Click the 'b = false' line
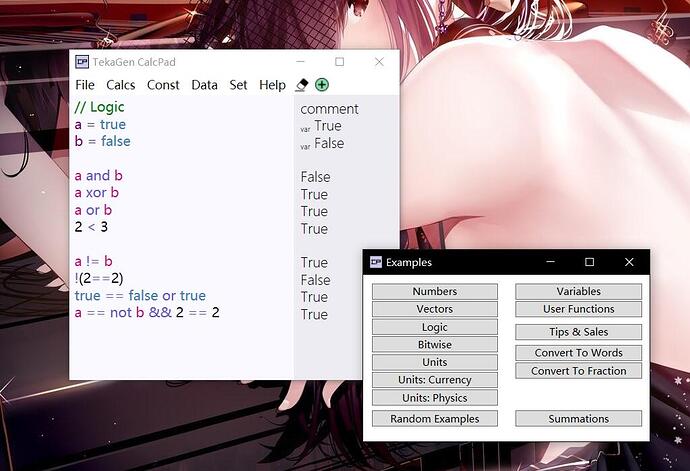Screen dimensions: 690x471 (103, 141)
